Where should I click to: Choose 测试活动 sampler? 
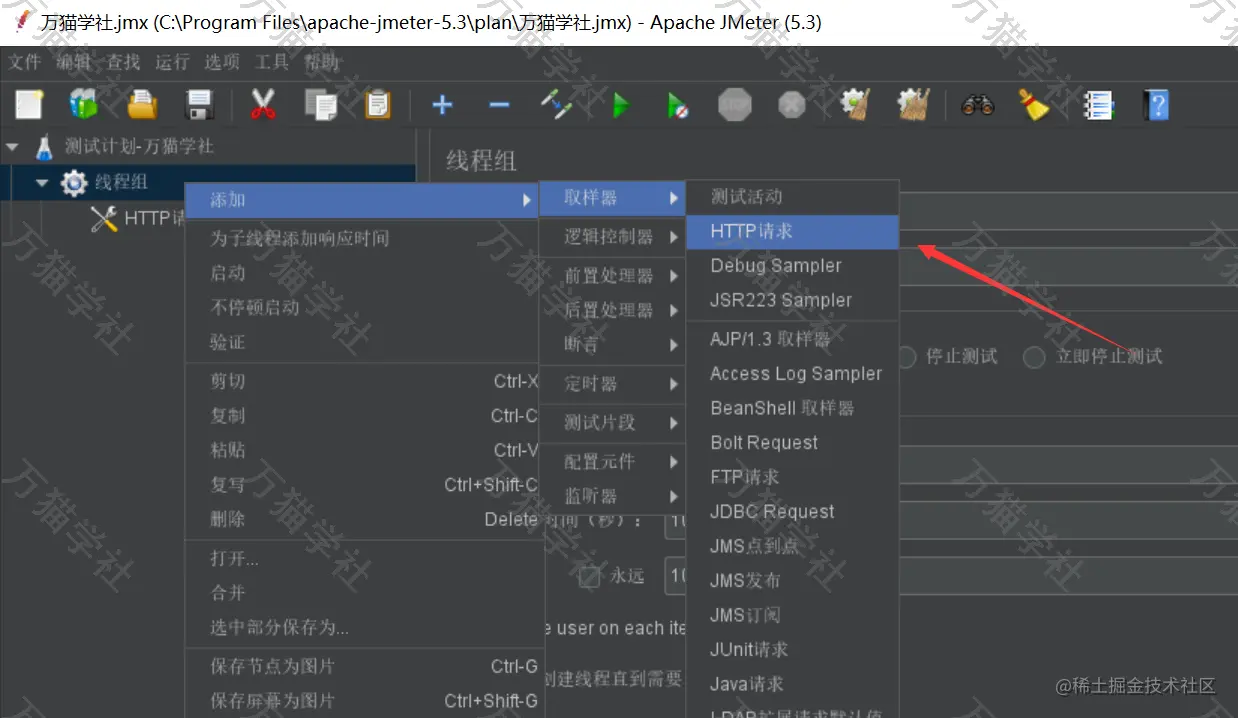tap(793, 197)
